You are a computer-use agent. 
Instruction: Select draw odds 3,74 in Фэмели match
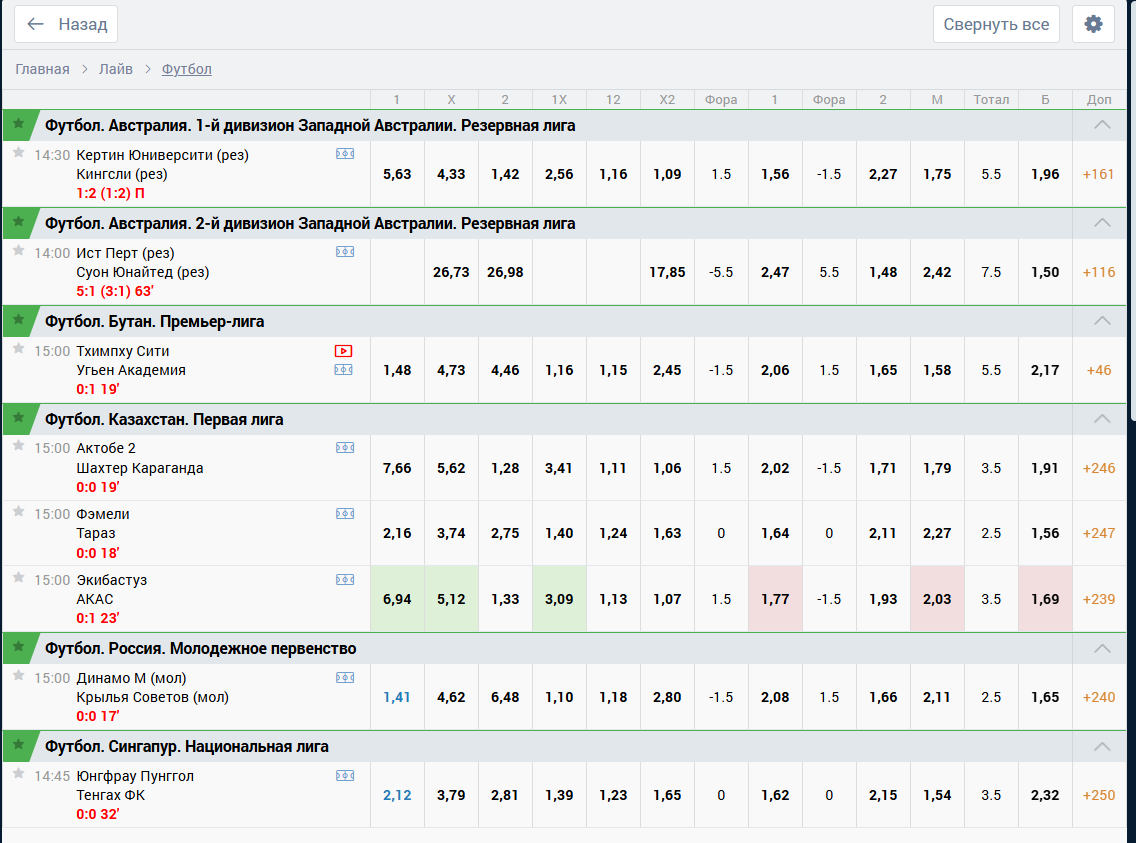point(451,533)
